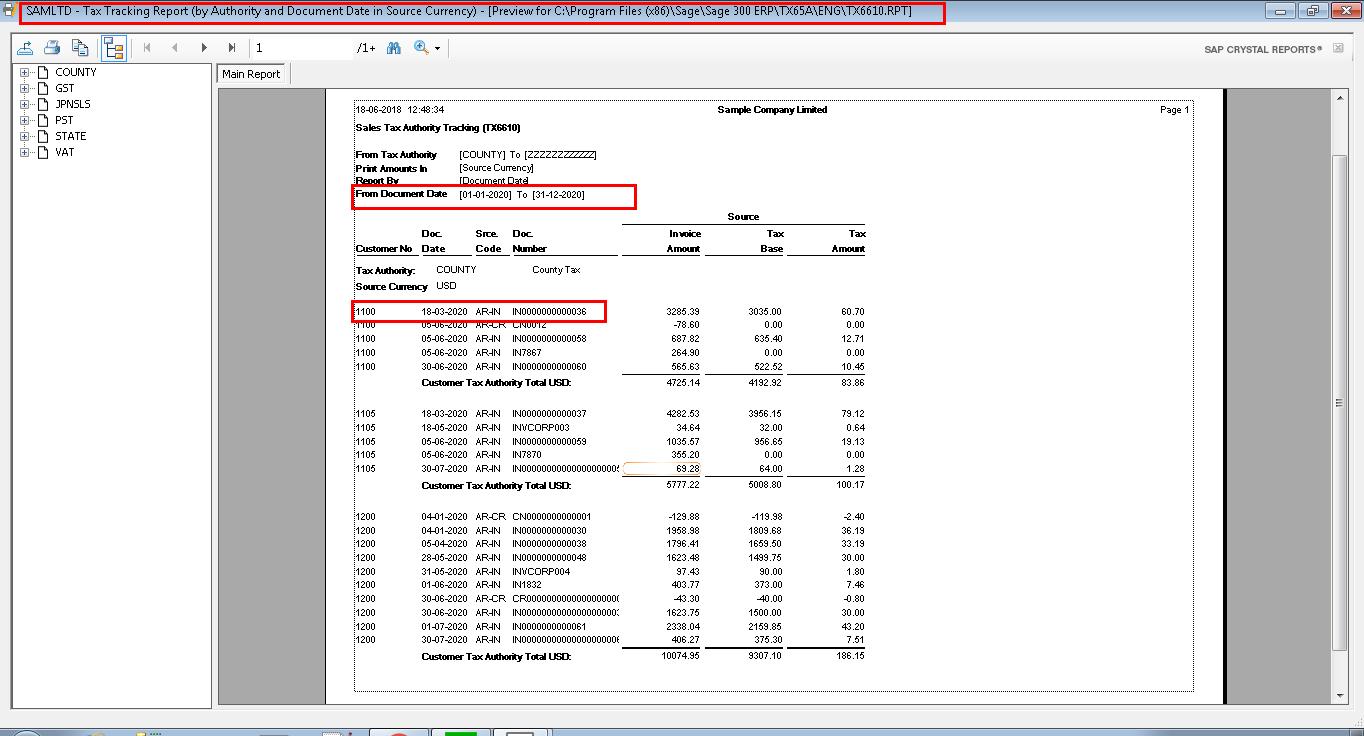The width and height of the screenshot is (1364, 736).
Task: Toggle the group tree panel icon
Action: point(113,48)
